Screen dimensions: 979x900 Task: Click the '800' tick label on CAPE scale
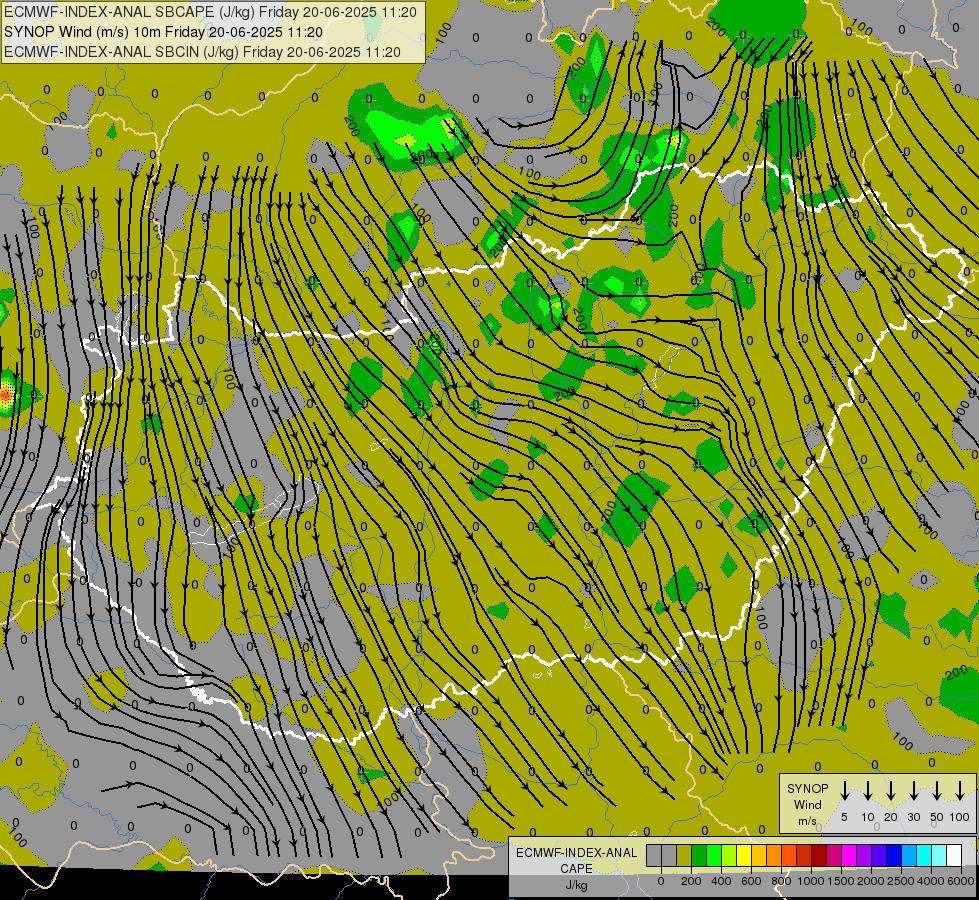(x=781, y=881)
